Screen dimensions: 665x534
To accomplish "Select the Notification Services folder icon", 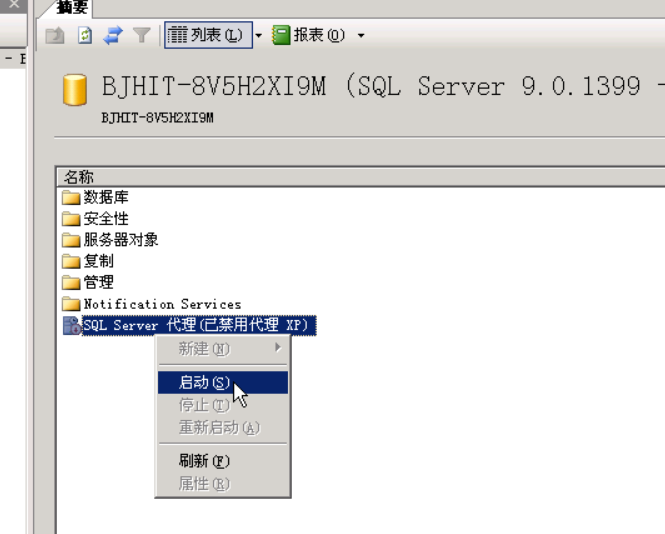I will coord(71,304).
